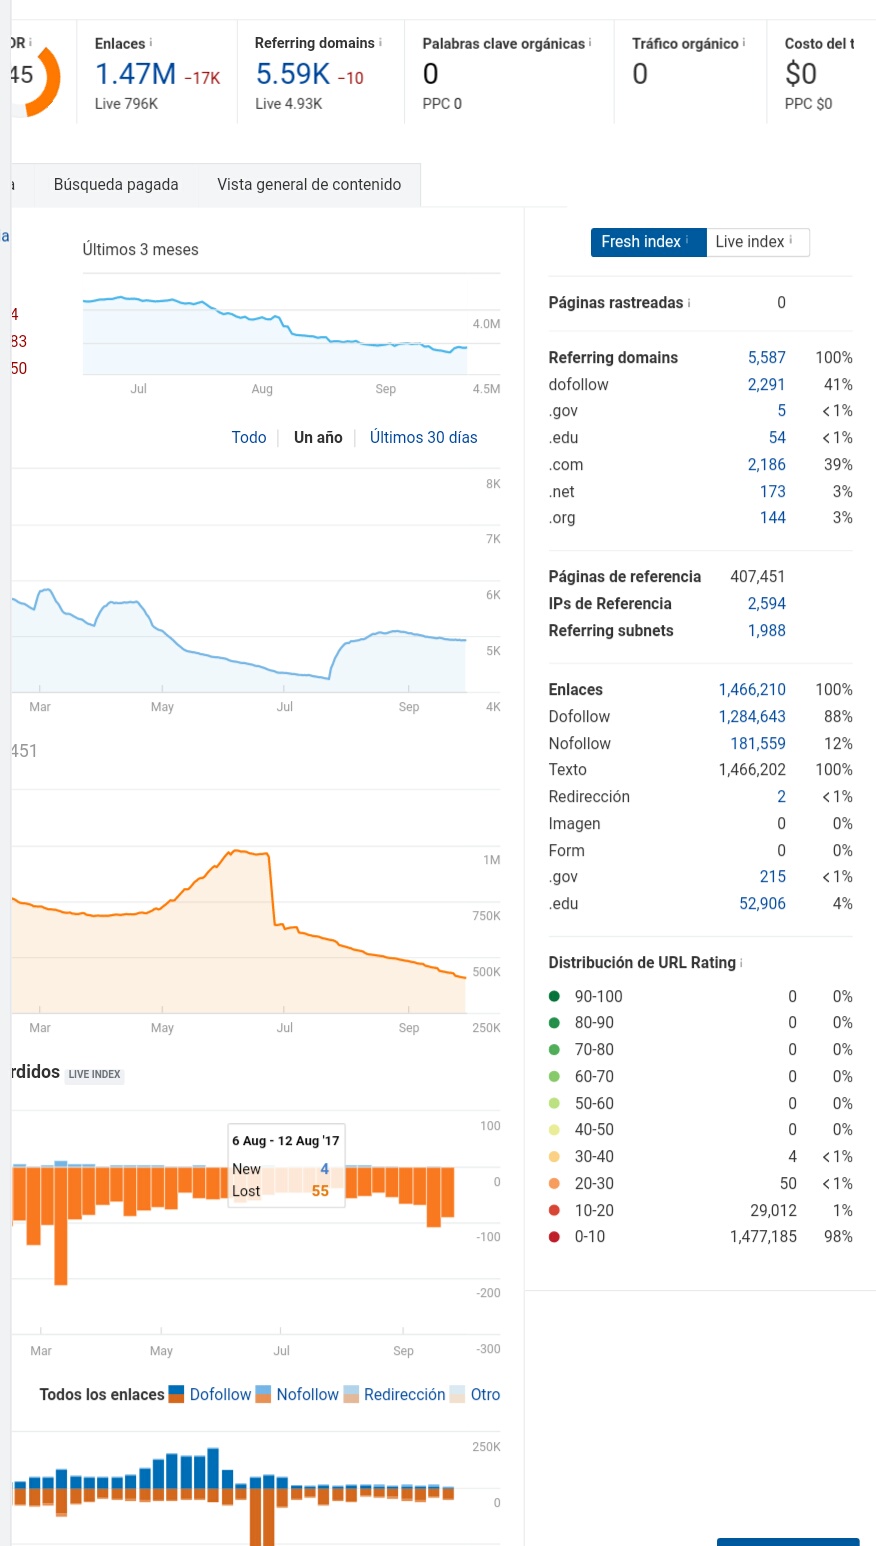Screen dimensions: 876x1546
Task: Click info icon next to Palabras clave orgánicas
Action: click(x=590, y=43)
